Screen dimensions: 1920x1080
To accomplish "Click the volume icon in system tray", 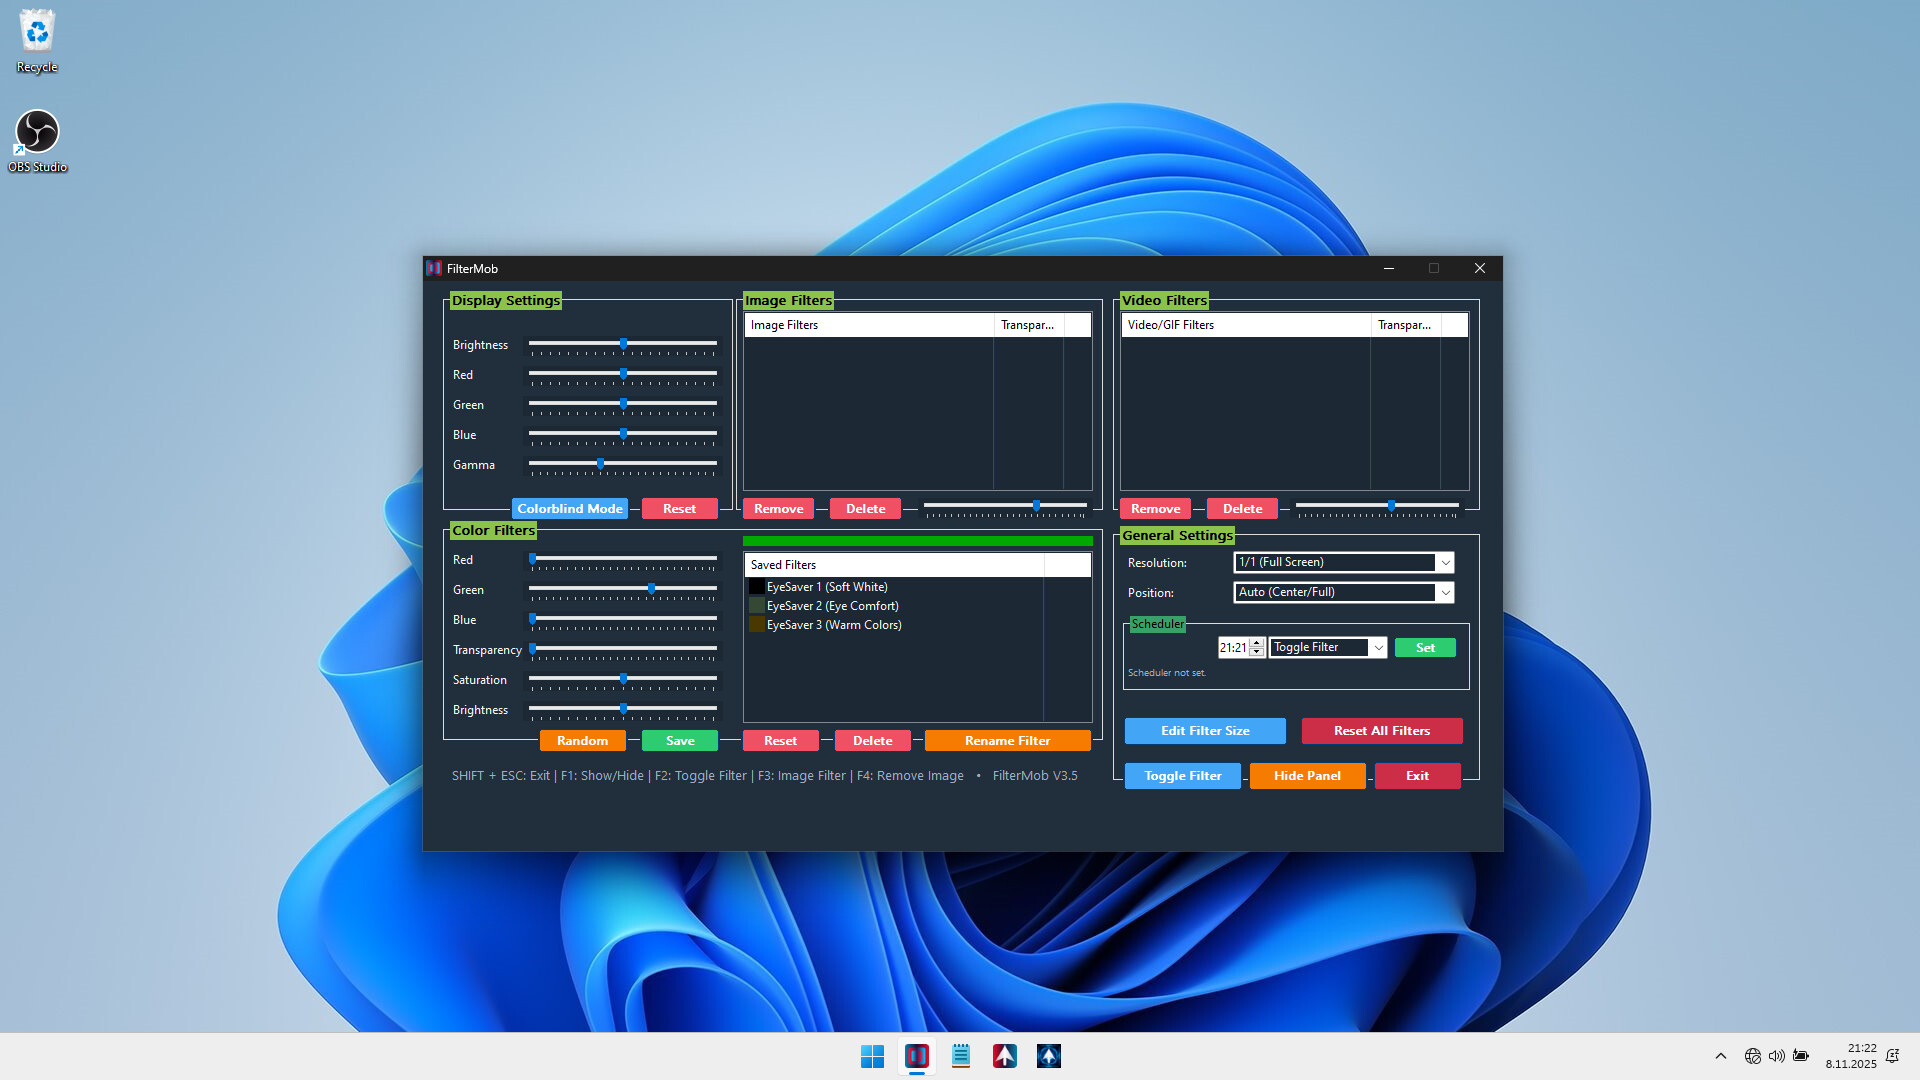I will coord(1776,1056).
